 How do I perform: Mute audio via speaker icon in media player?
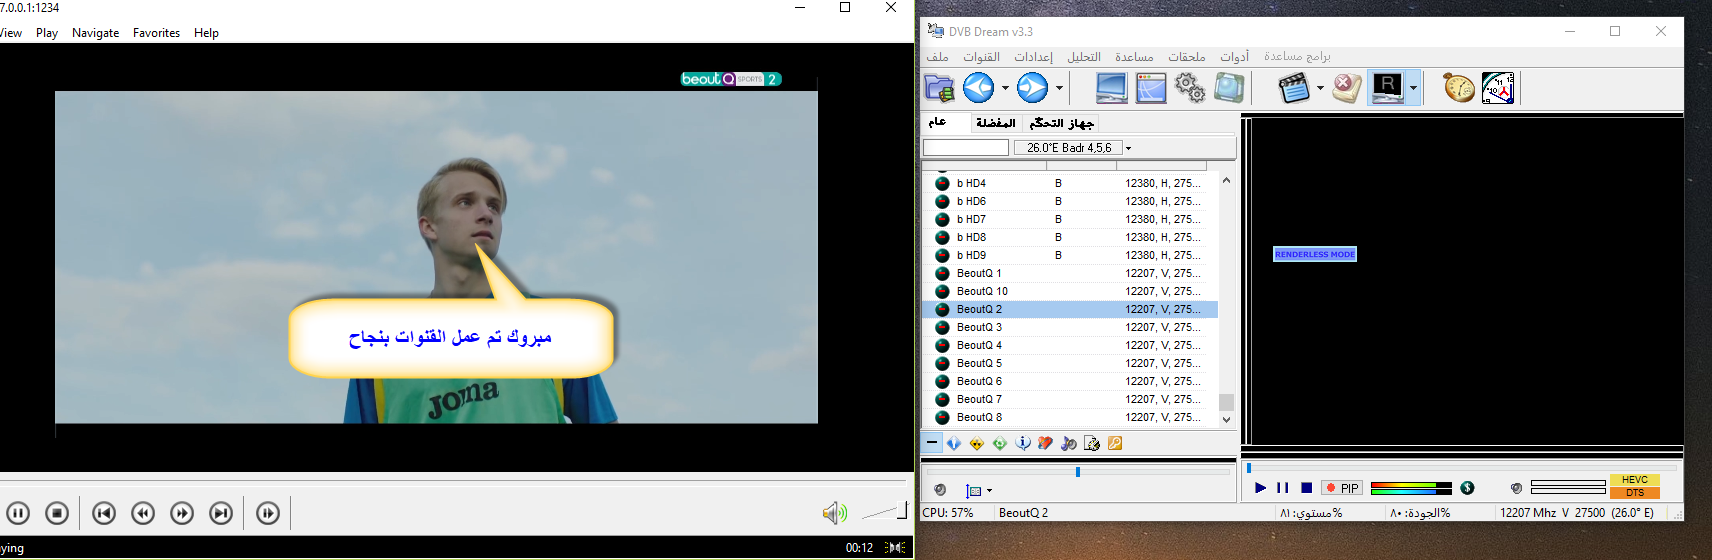point(833,513)
